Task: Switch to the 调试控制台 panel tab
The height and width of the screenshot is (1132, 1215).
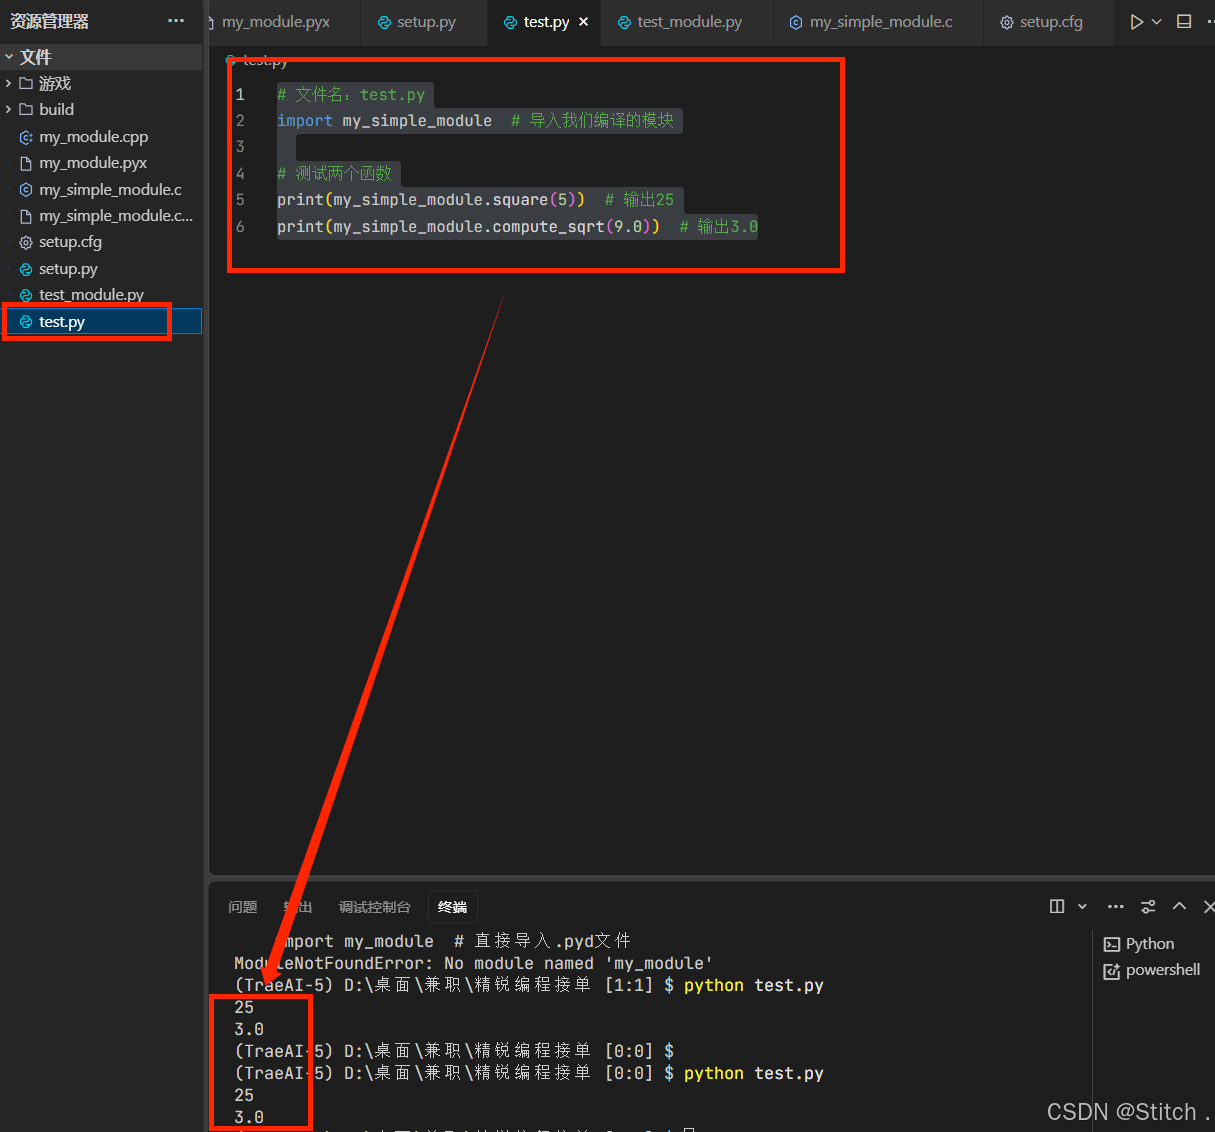Action: pos(374,906)
